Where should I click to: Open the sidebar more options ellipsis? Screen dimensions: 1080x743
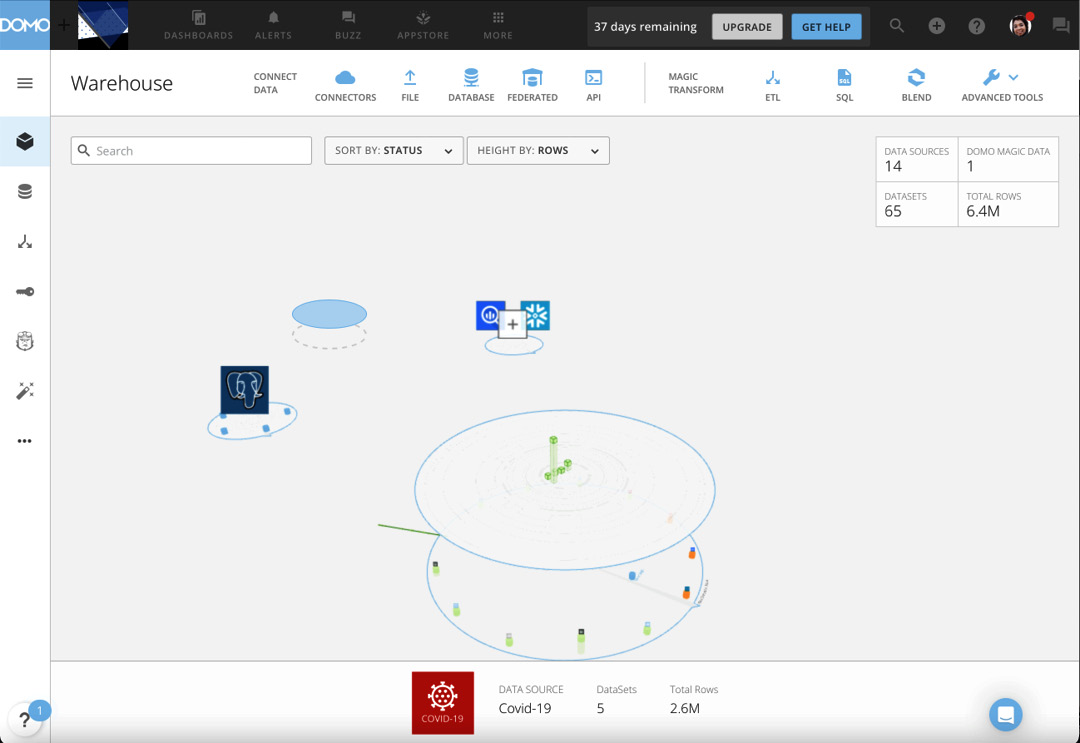25,441
